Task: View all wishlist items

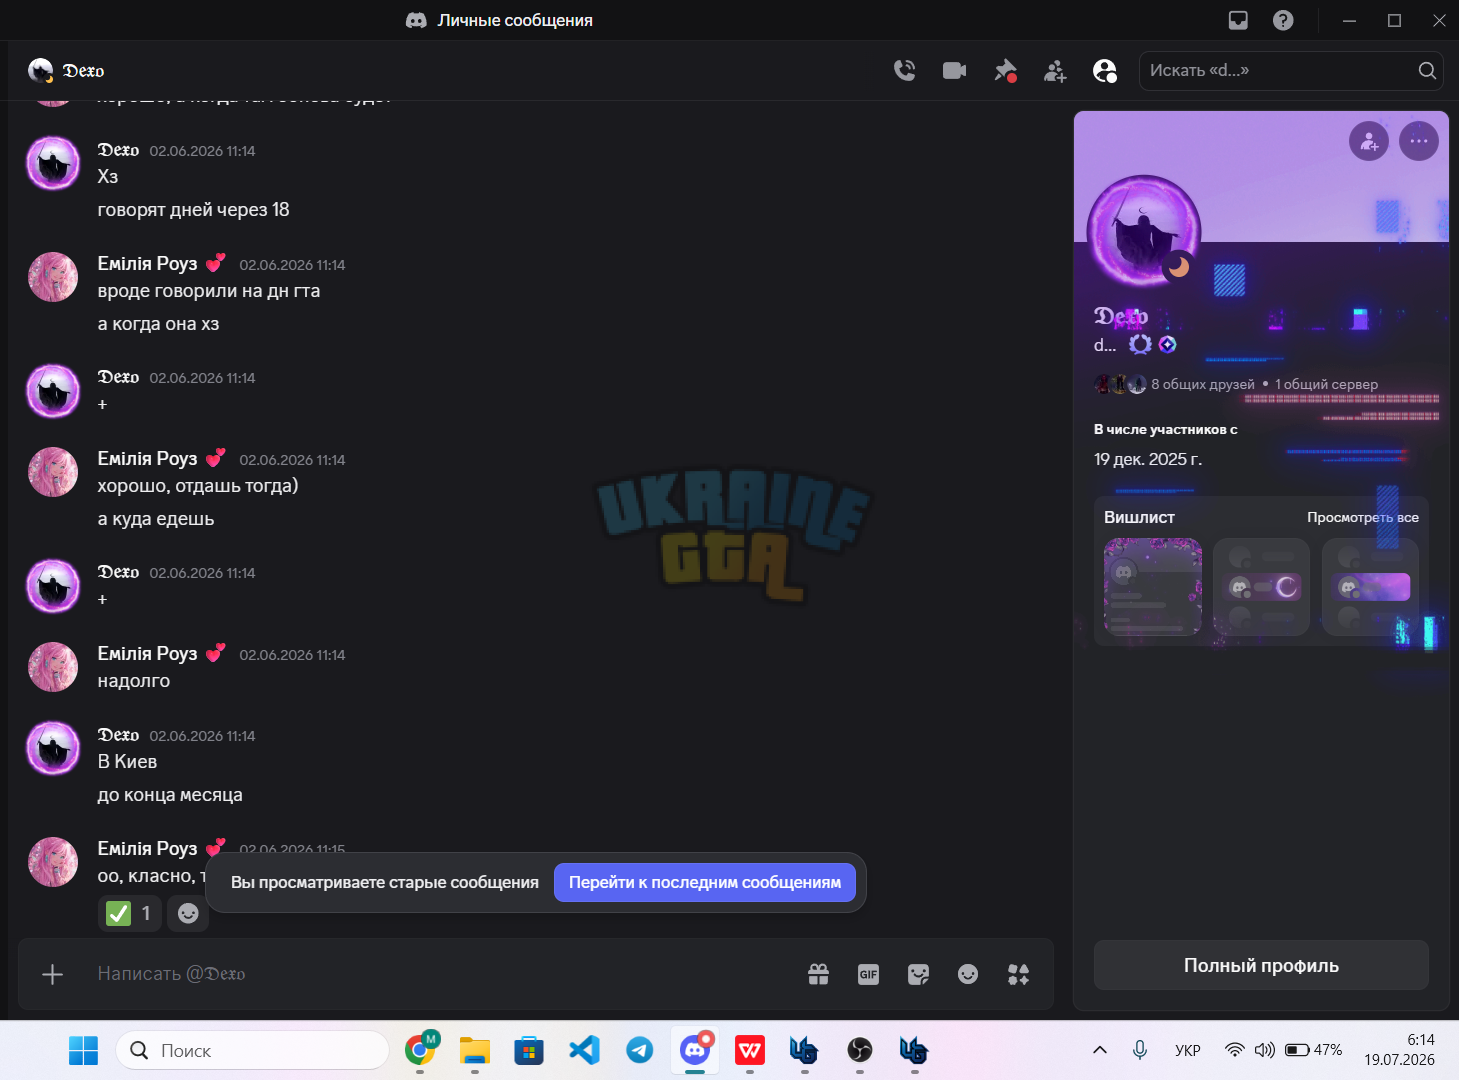Action: tap(1363, 517)
